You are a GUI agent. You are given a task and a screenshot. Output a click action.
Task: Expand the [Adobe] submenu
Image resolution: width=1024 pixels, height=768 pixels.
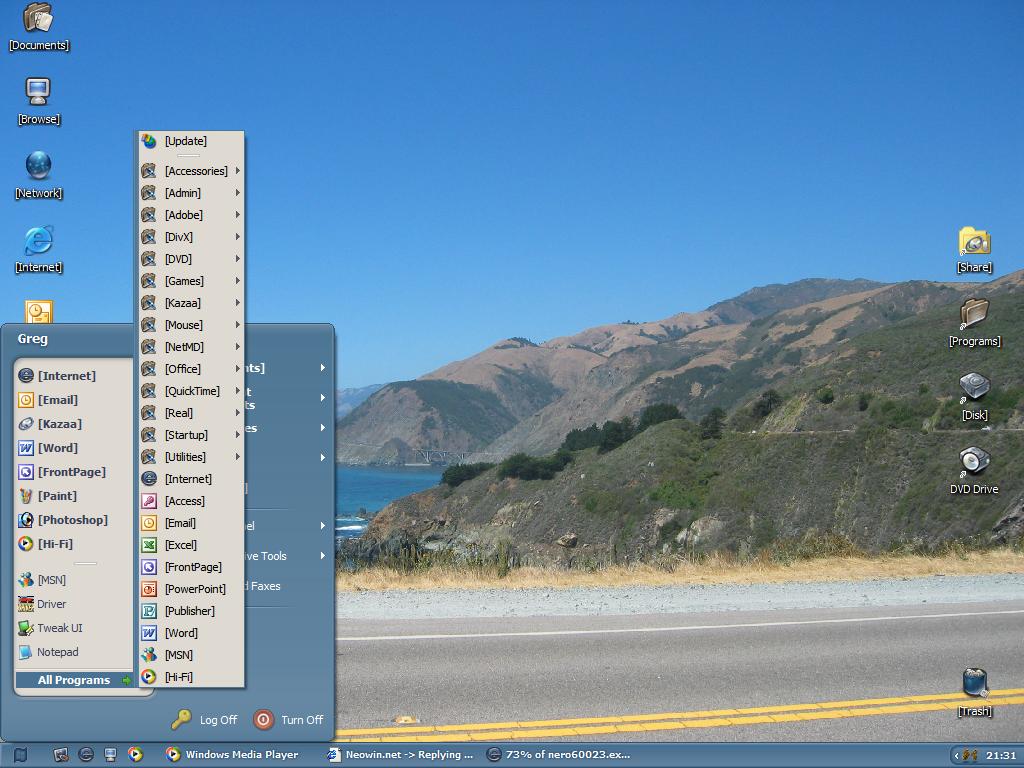click(191, 215)
